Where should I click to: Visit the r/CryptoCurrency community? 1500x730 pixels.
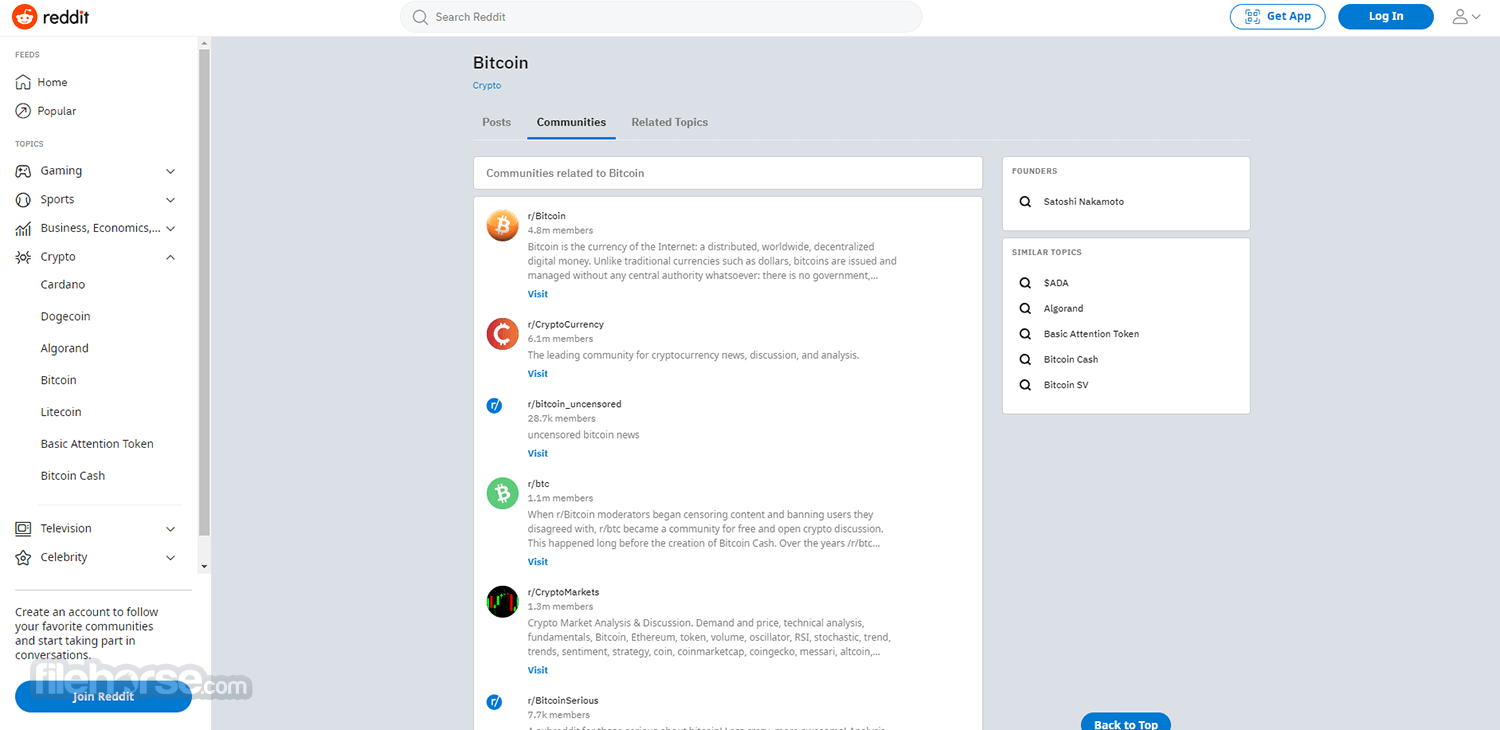point(538,374)
